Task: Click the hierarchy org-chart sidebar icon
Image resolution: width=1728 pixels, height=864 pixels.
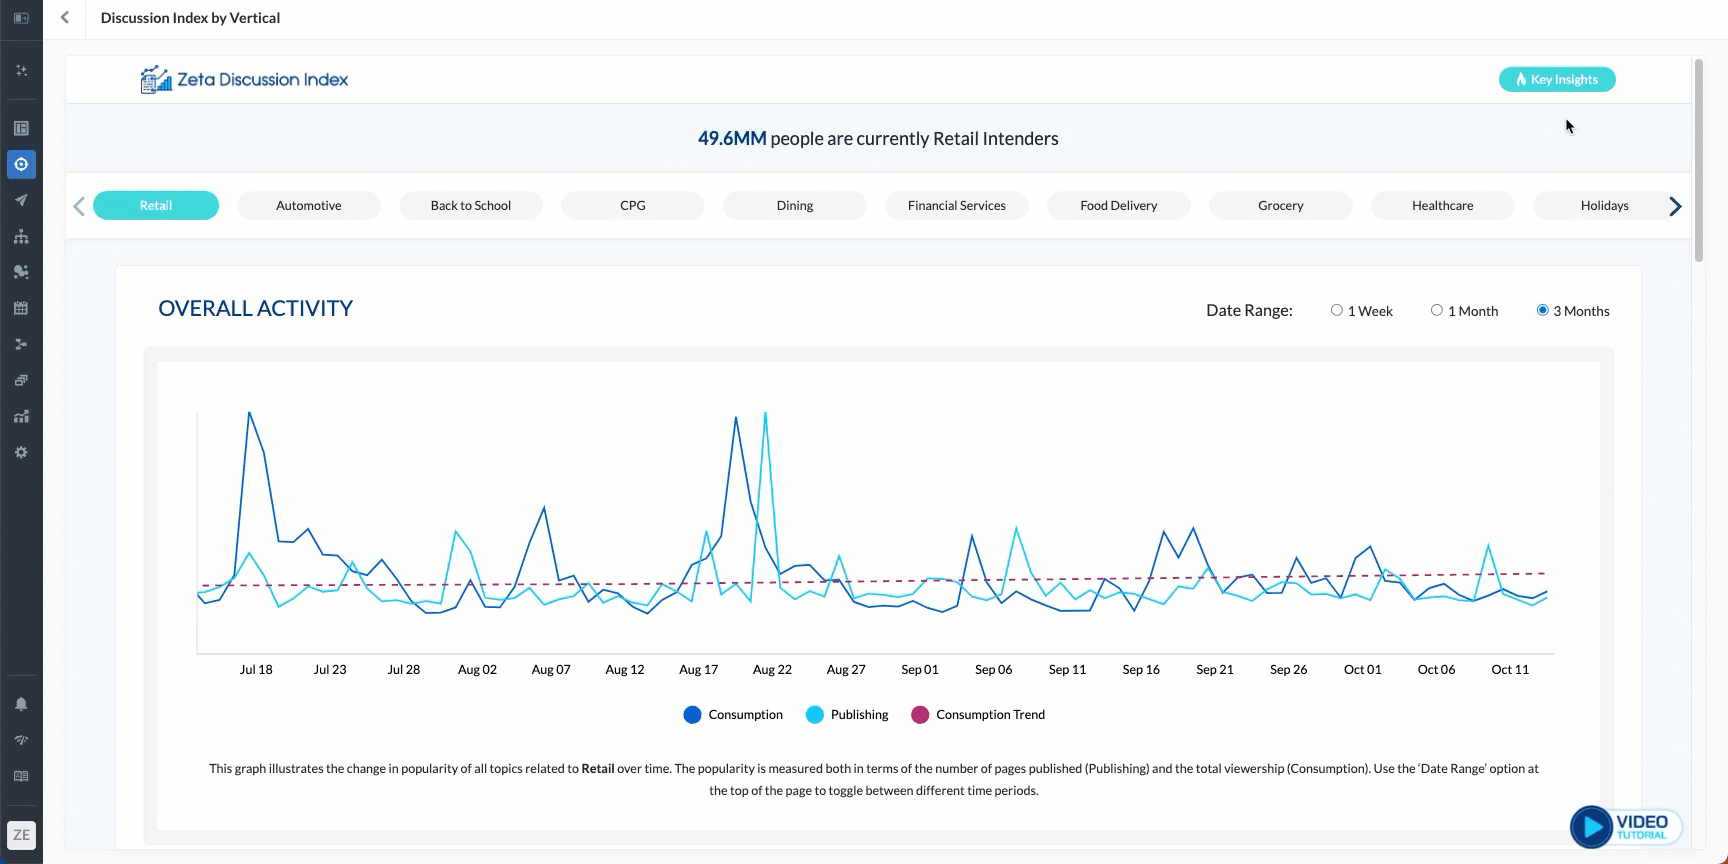Action: coord(21,236)
